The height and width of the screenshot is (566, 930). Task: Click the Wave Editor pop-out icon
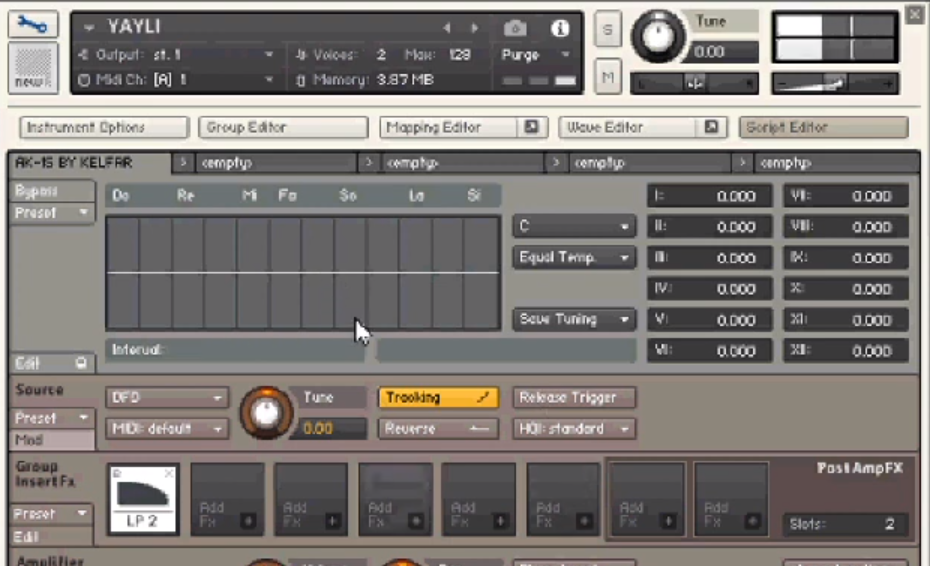click(711, 127)
